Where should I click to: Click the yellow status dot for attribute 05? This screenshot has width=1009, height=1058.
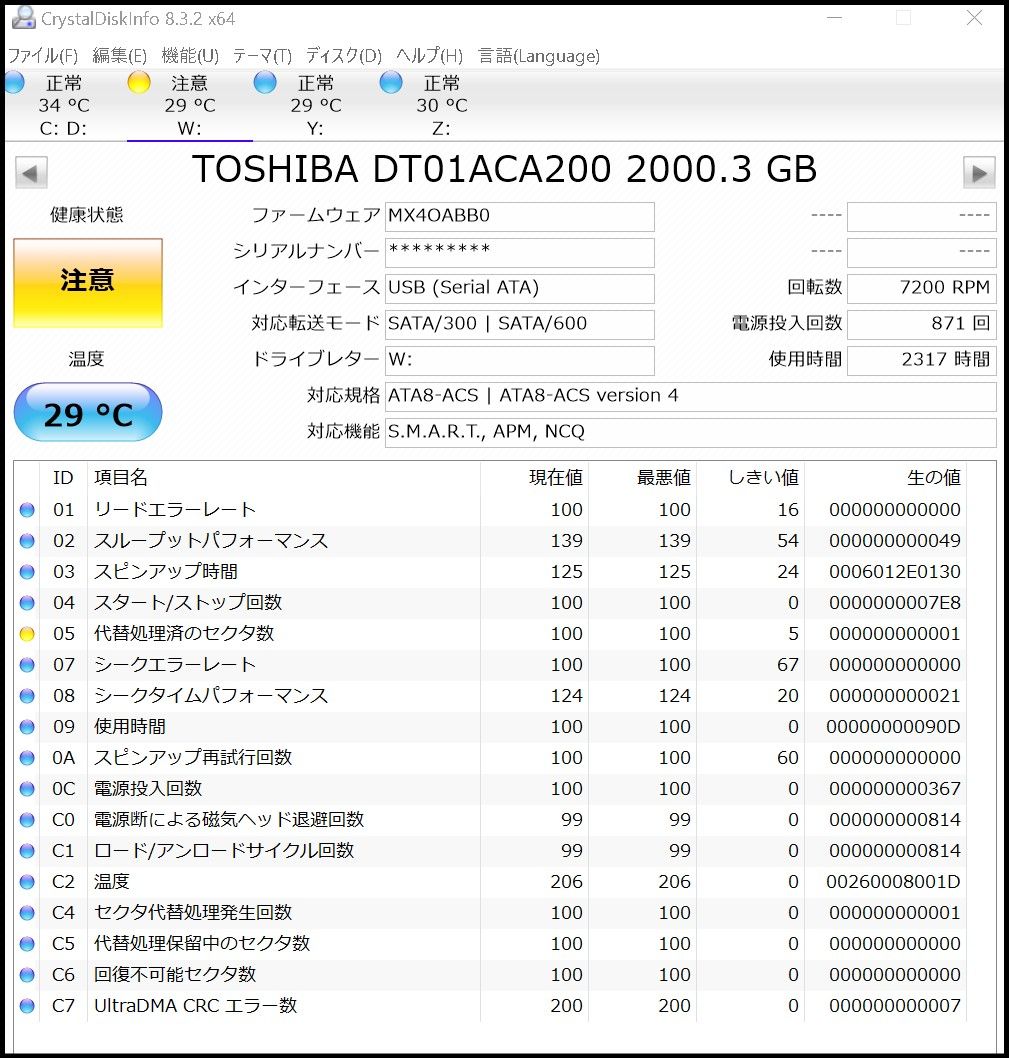(27, 634)
